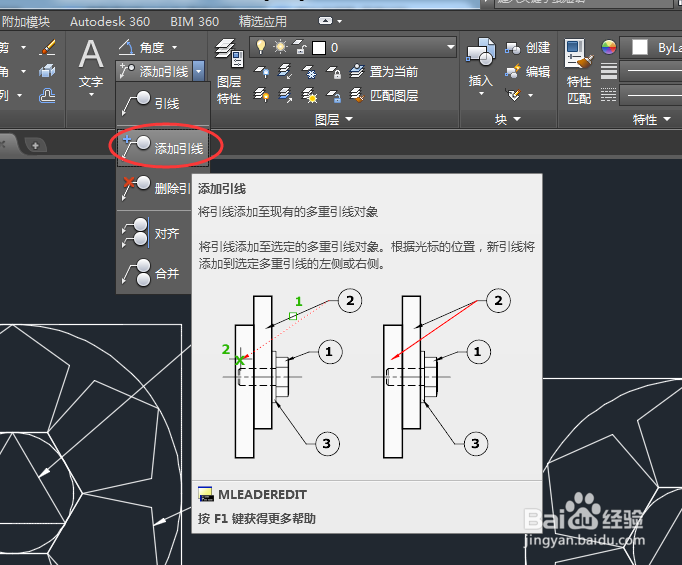The image size is (682, 565).
Task: Click the new drawing tab plus button
Action: click(x=35, y=146)
